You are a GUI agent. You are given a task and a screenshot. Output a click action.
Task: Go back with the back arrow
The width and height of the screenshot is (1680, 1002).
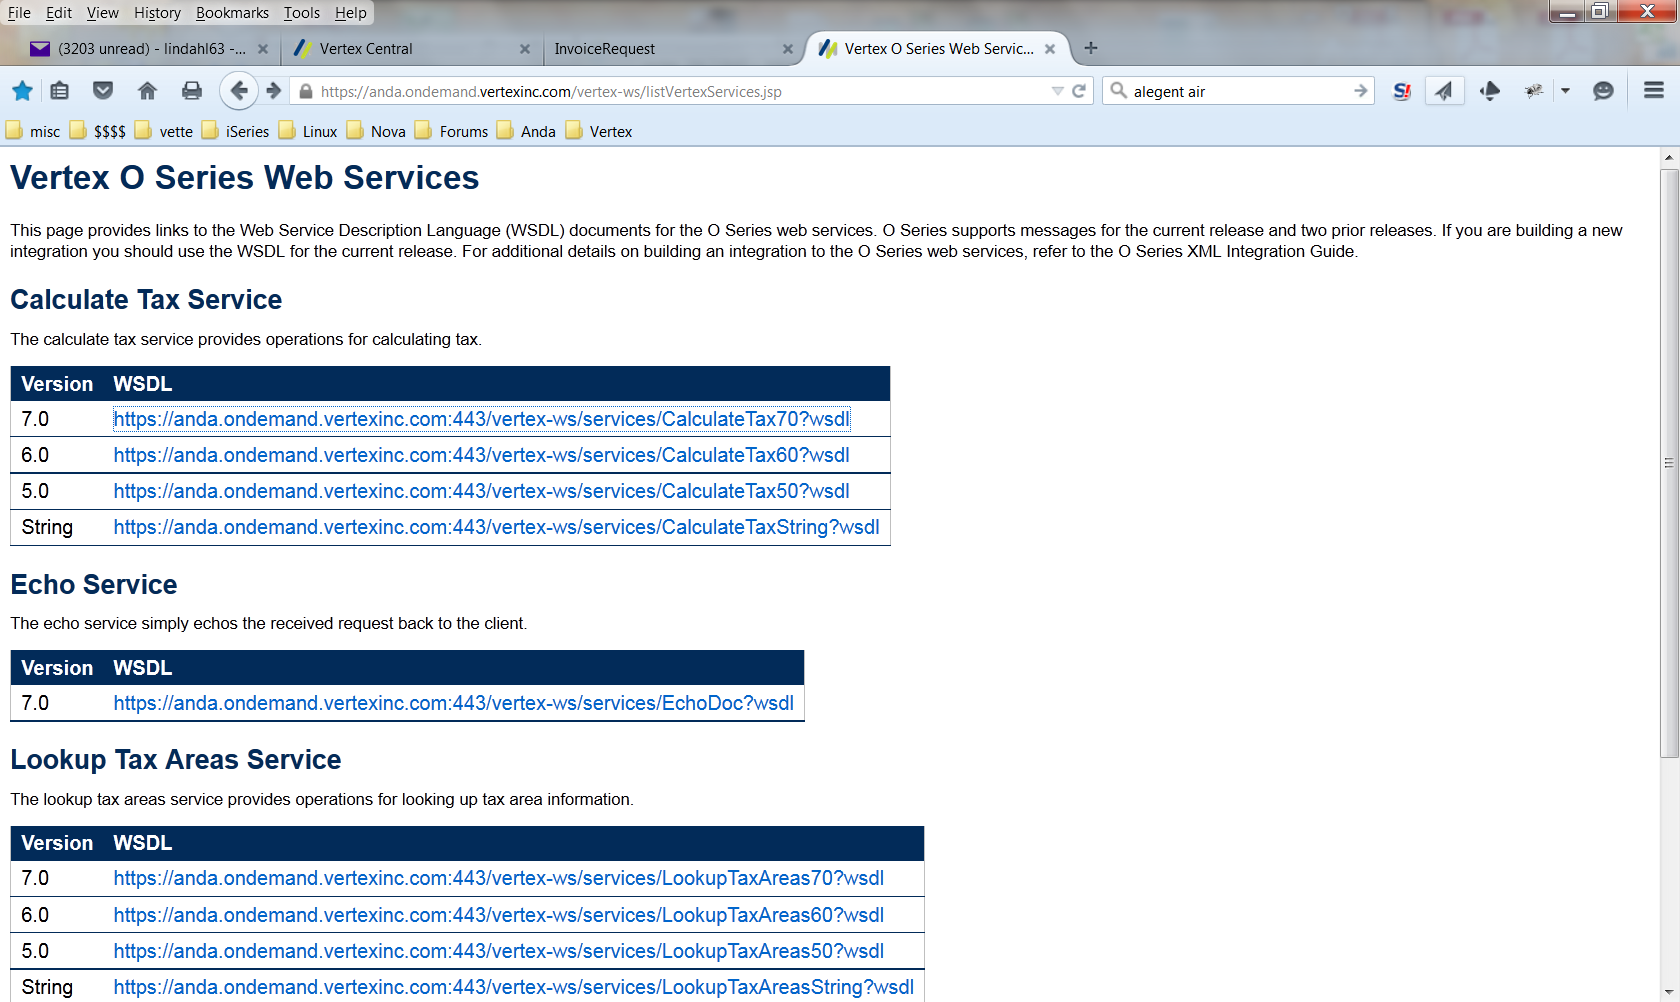(238, 91)
